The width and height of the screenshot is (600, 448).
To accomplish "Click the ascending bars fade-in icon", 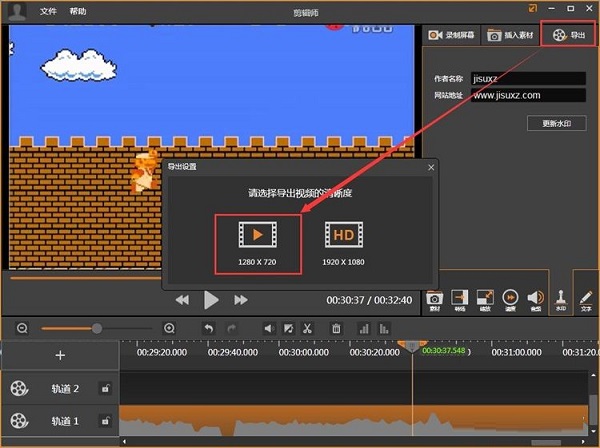I will (x=364, y=329).
